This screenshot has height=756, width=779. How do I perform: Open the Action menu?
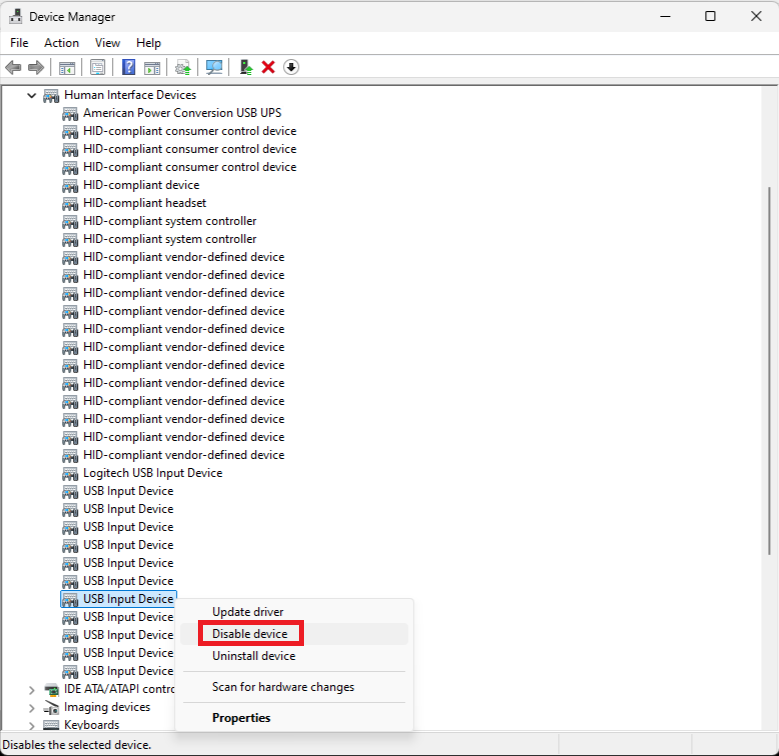coord(61,43)
